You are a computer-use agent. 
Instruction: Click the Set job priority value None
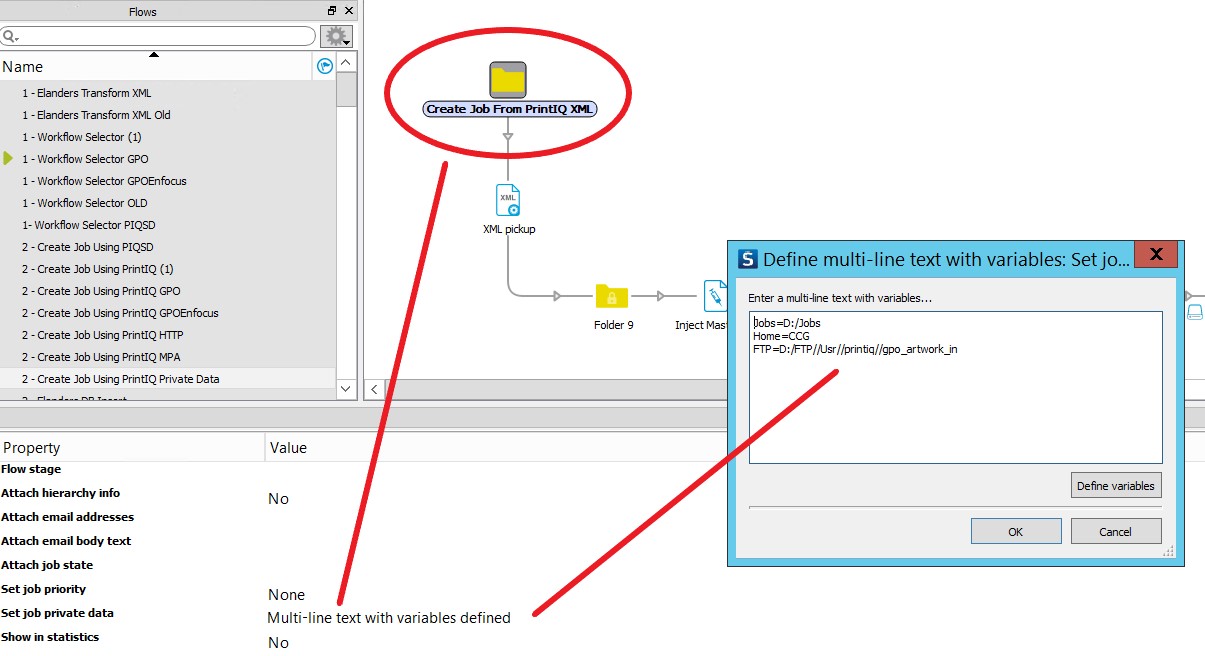click(286, 594)
